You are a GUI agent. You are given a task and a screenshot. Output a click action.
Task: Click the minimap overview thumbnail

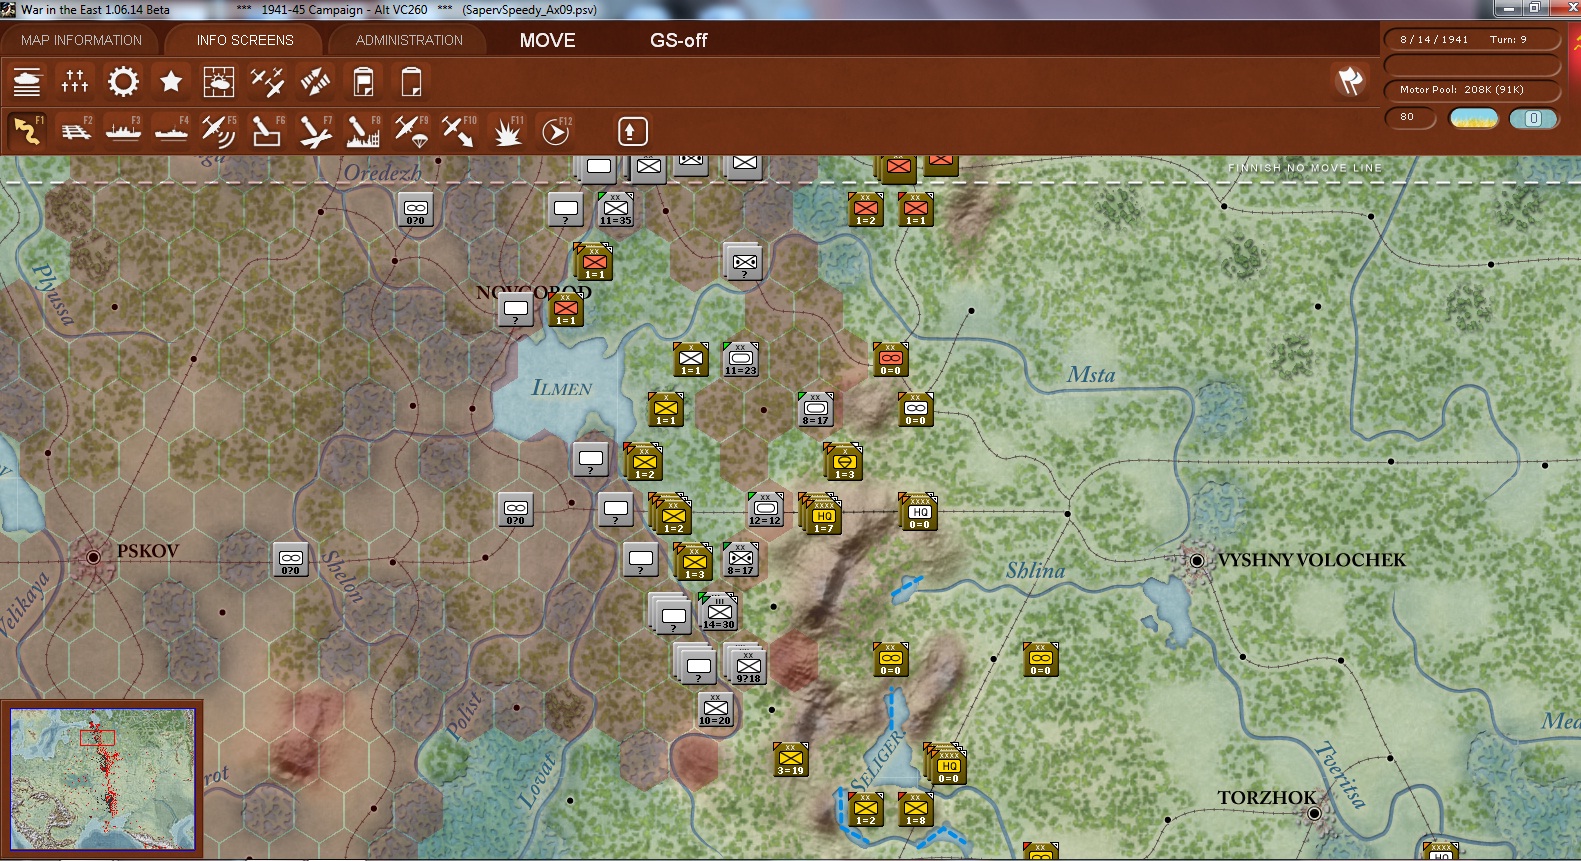[x=102, y=779]
